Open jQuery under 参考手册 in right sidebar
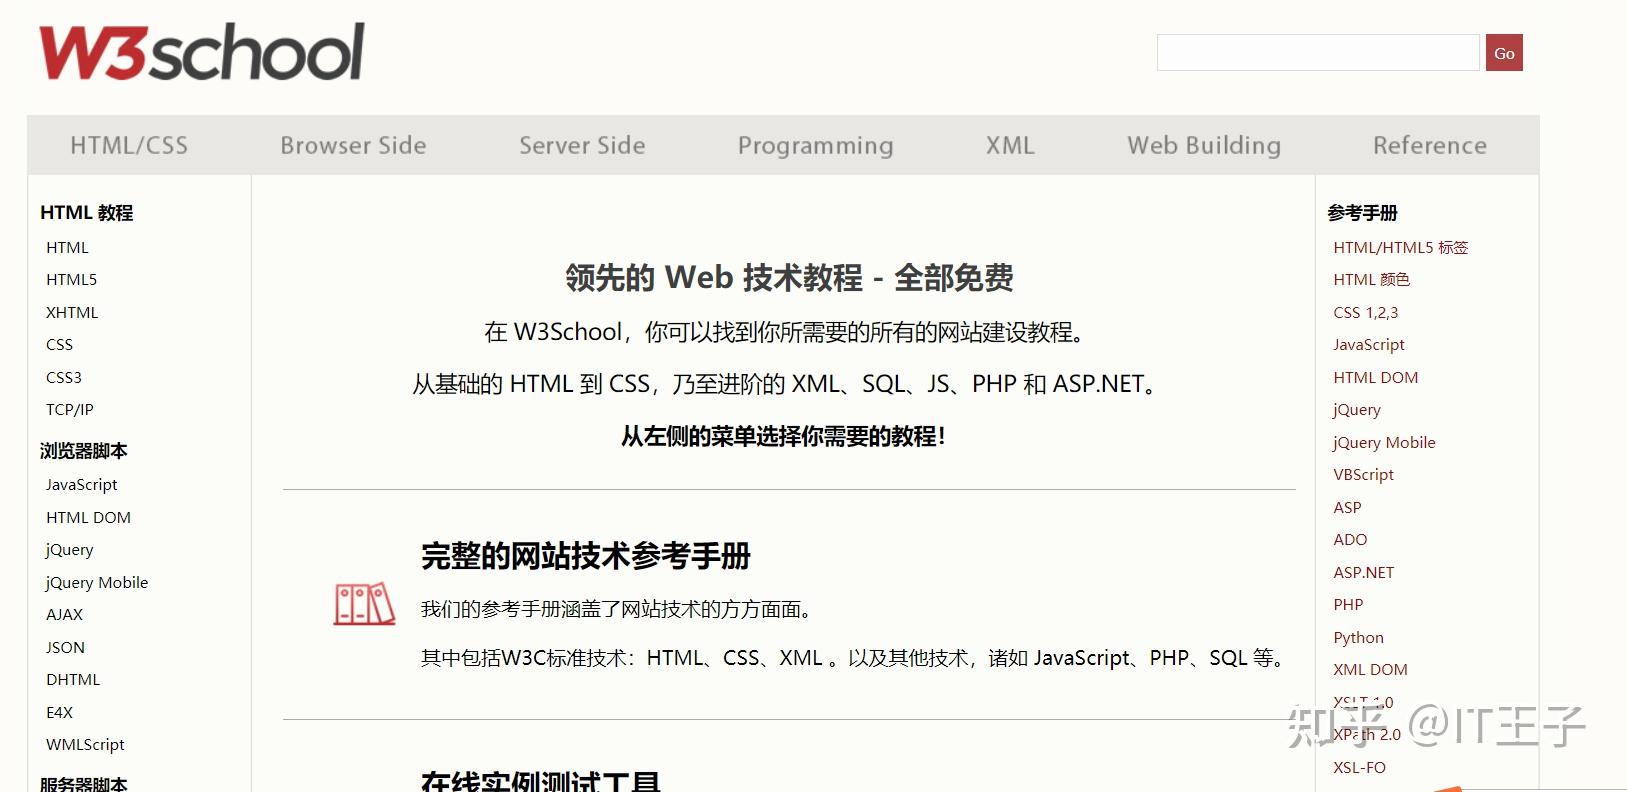 pyautogui.click(x=1357, y=410)
